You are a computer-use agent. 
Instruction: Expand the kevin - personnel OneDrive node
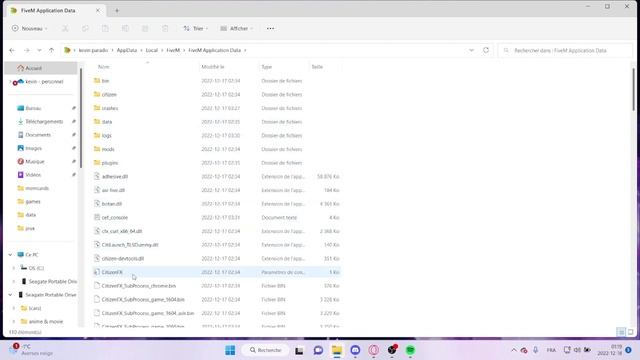(x=10, y=82)
